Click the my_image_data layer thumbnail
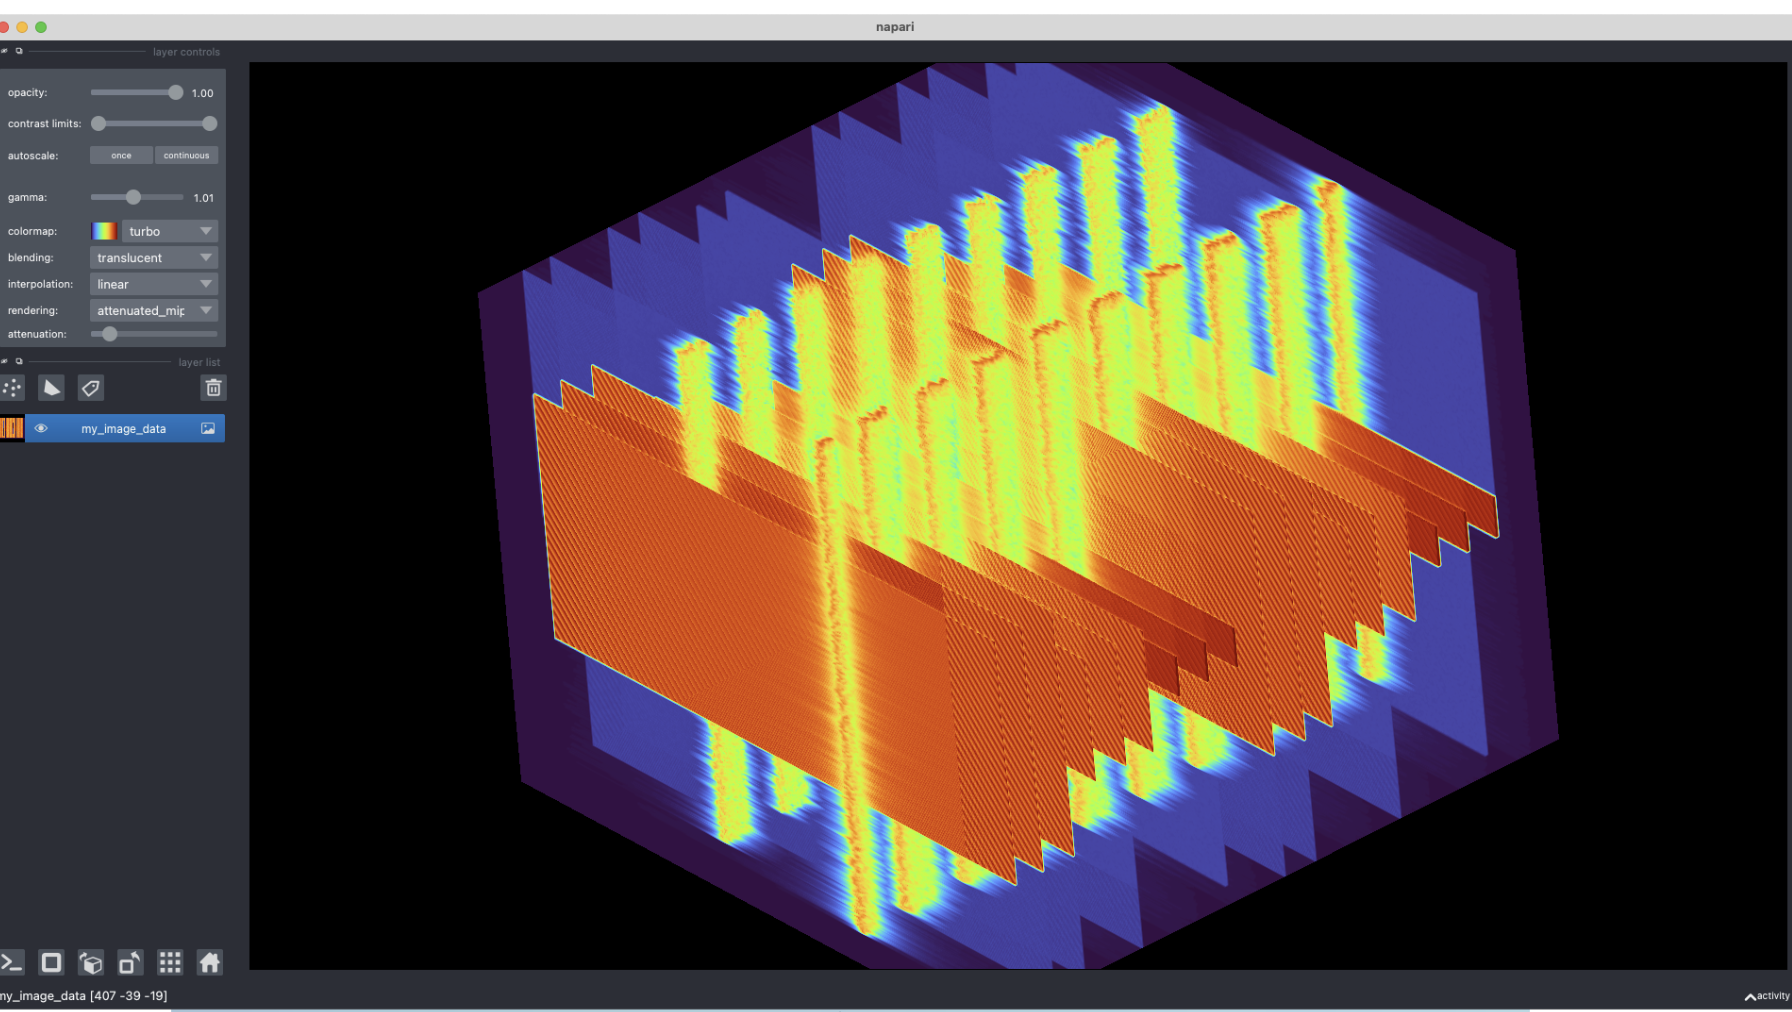Screen dimensions: 1792x1012 [x=12, y=428]
